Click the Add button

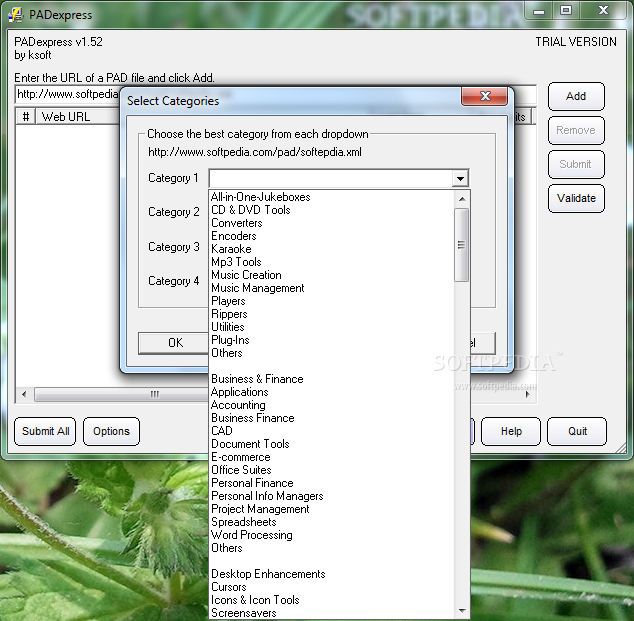(576, 96)
